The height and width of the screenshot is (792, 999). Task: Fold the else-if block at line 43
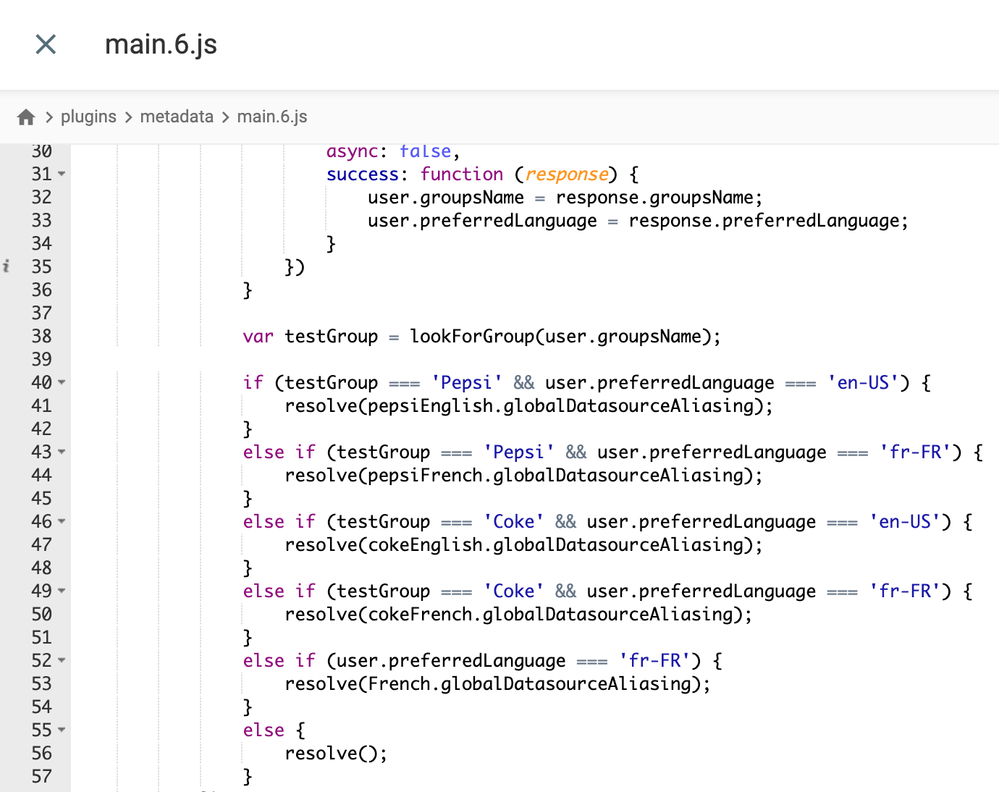[62, 453]
